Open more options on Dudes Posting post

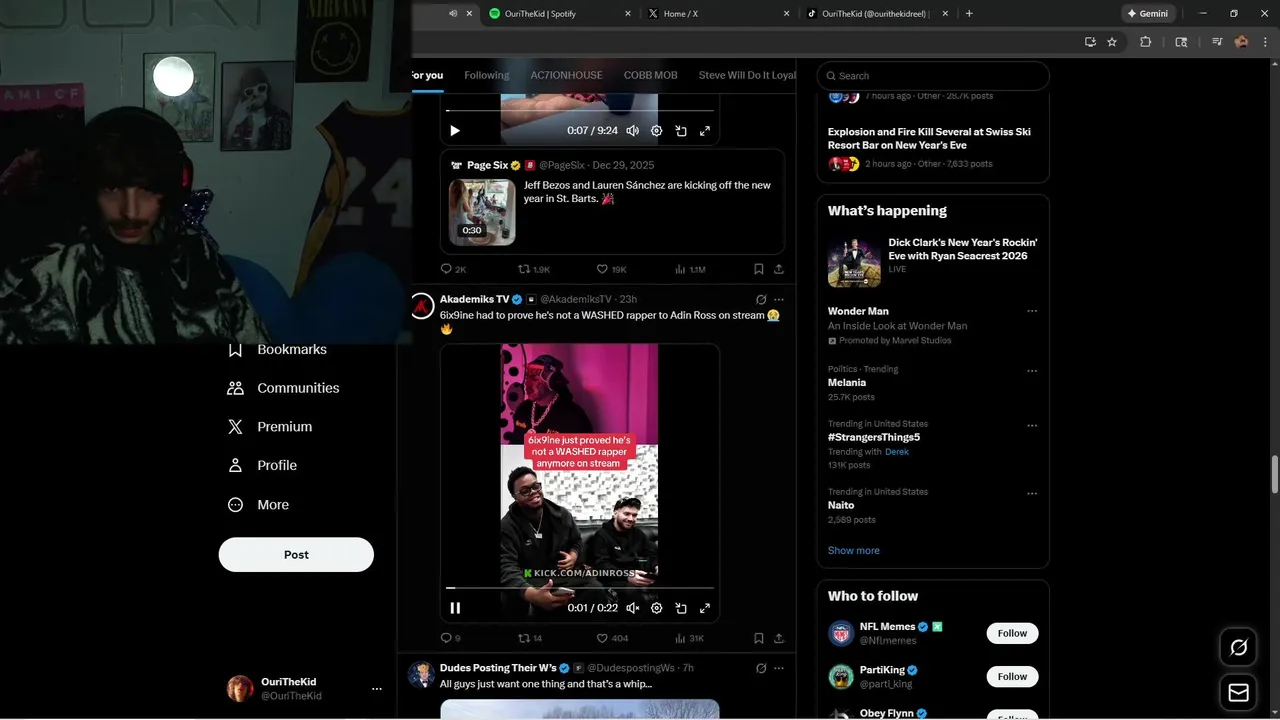pyautogui.click(x=779, y=668)
